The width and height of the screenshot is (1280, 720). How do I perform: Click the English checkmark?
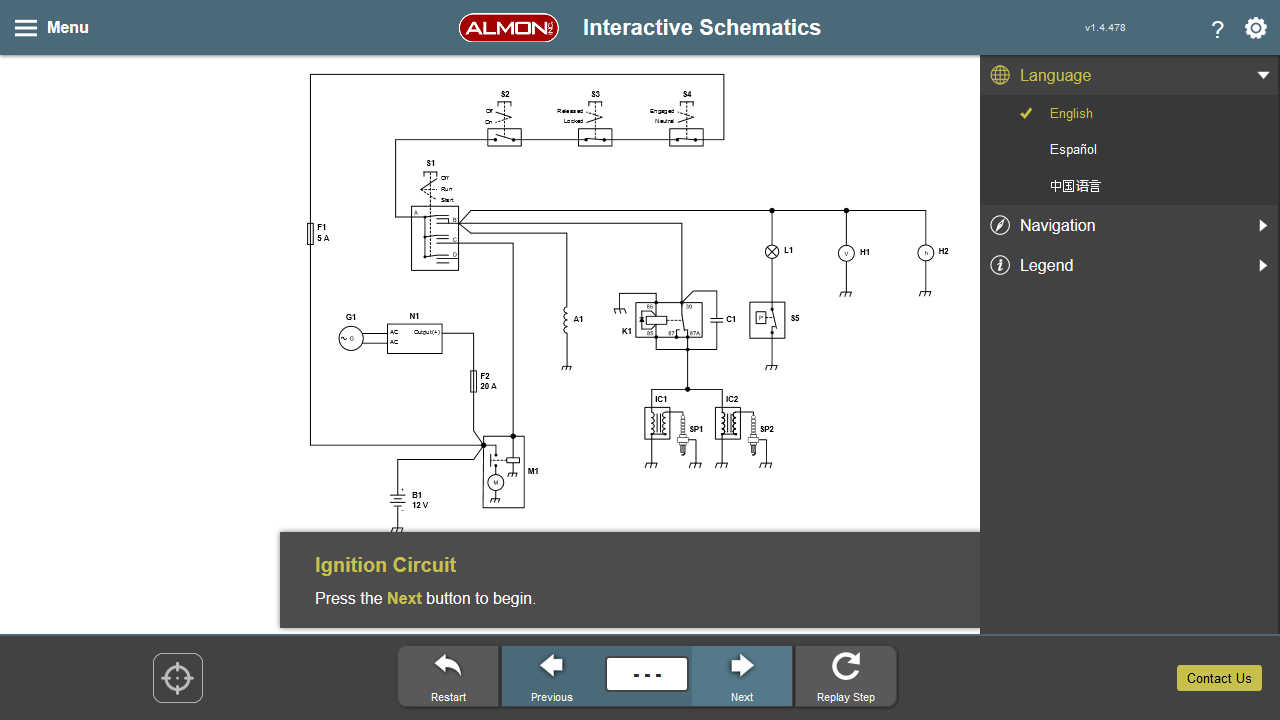(x=1025, y=113)
